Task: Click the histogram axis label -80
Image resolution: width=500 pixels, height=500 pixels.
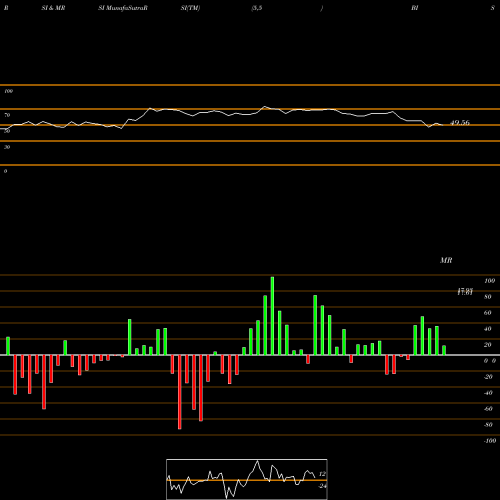Action: coord(488,425)
